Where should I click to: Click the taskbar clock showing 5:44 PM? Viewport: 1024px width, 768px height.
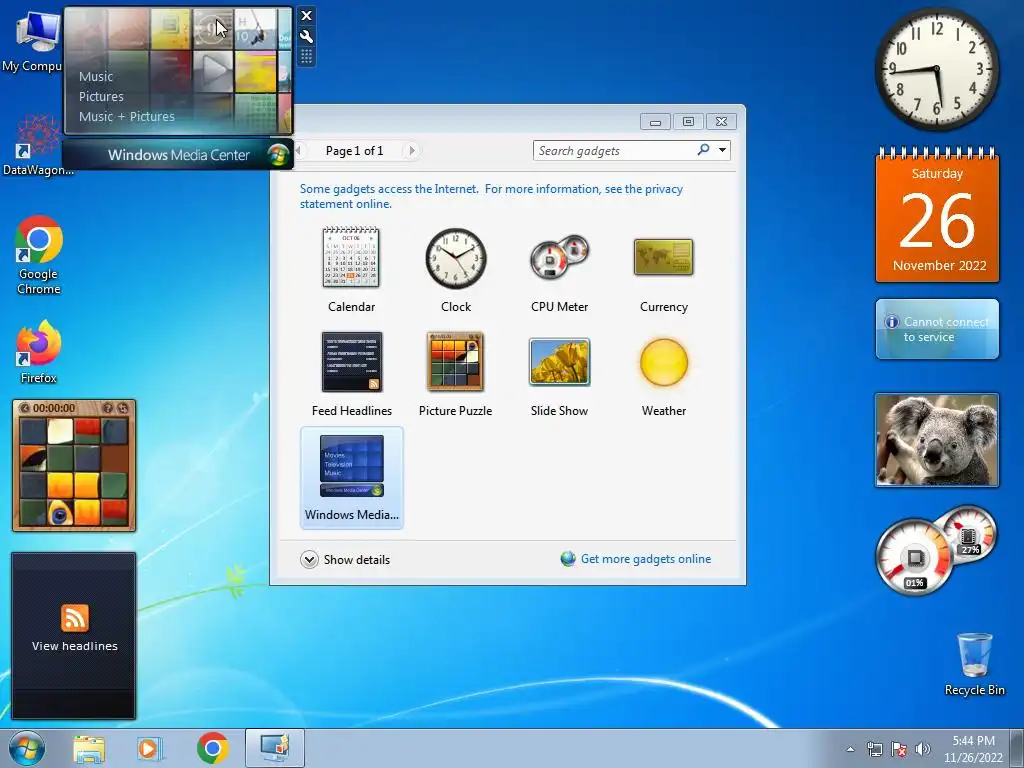pos(973,749)
